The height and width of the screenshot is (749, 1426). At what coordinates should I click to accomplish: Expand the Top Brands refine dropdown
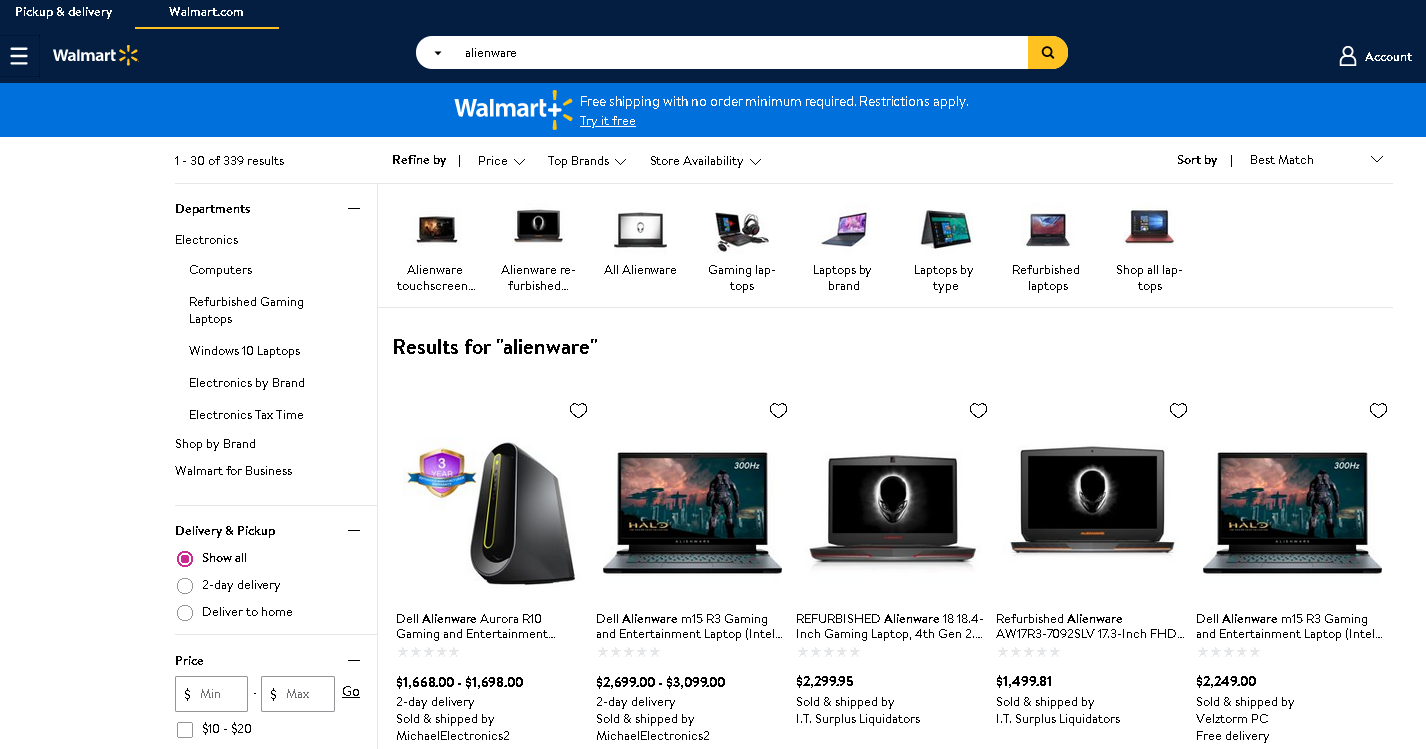(587, 161)
